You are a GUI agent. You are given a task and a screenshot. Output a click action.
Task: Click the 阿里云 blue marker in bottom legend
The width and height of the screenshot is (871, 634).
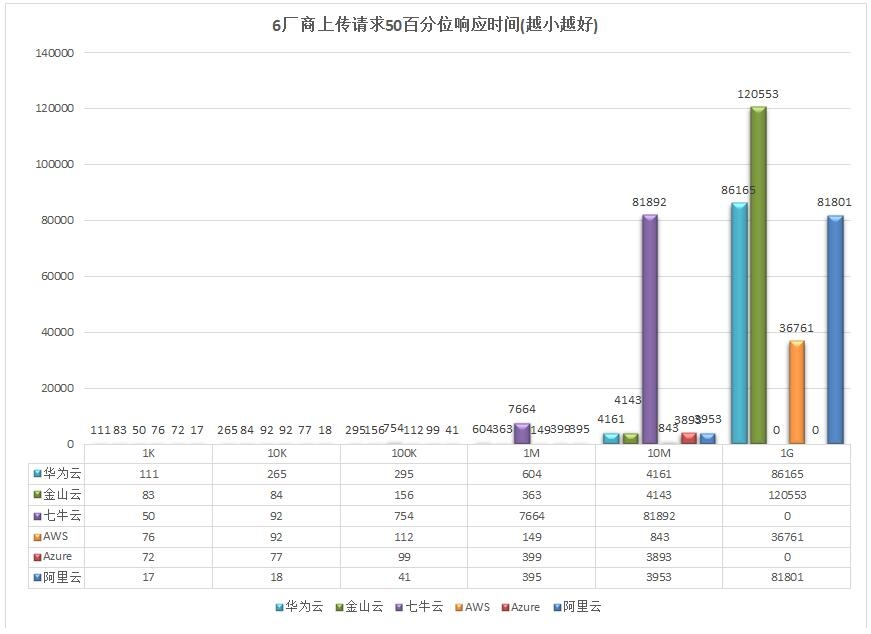pyautogui.click(x=556, y=607)
